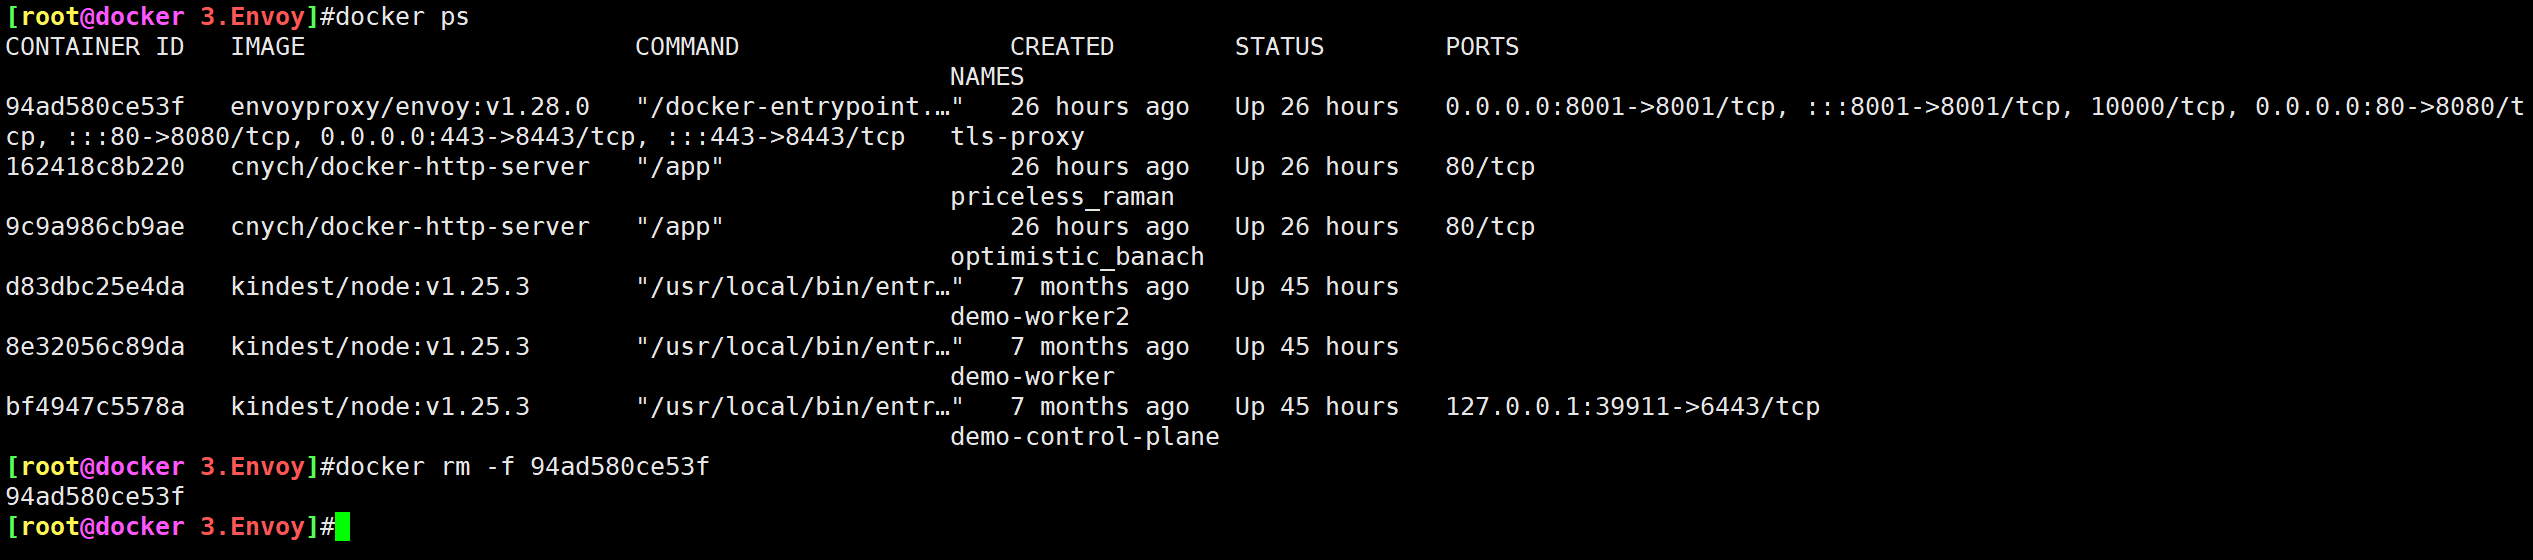This screenshot has height=560, width=2533.
Task: Click the STATUS column header
Action: (x=1280, y=47)
